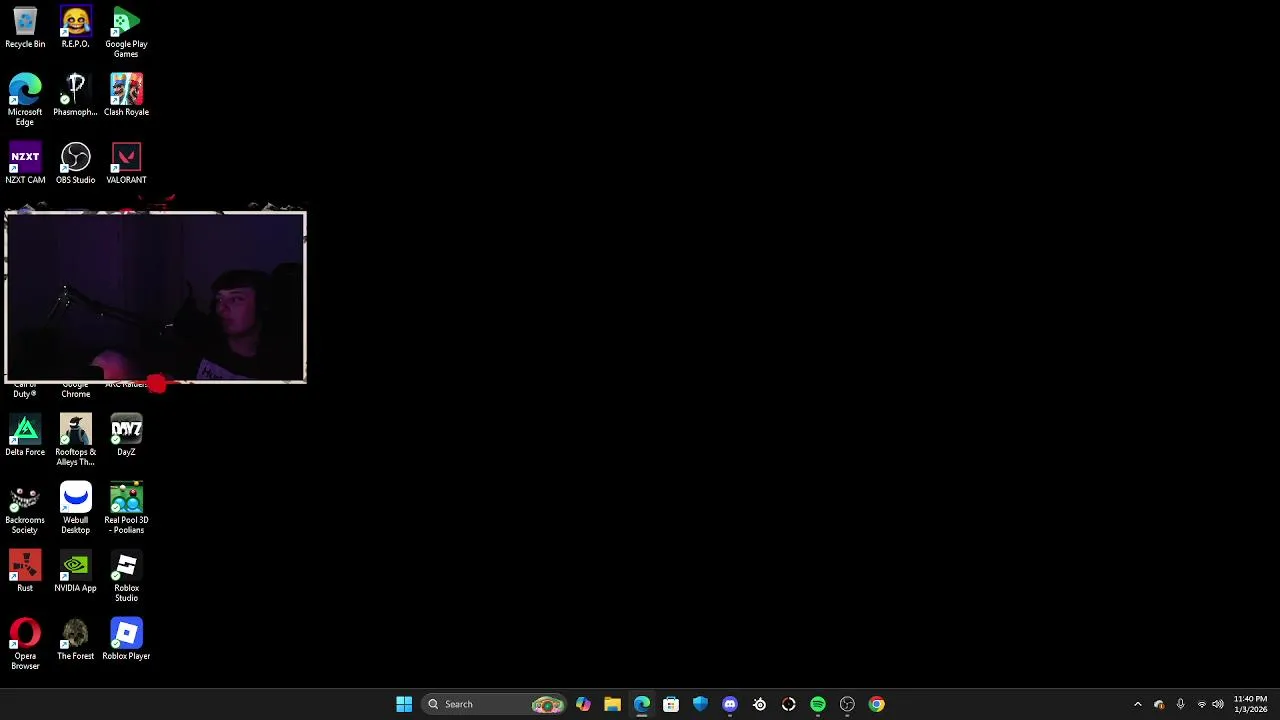Image resolution: width=1280 pixels, height=720 pixels.
Task: Select the Rust game shortcut
Action: click(x=25, y=572)
